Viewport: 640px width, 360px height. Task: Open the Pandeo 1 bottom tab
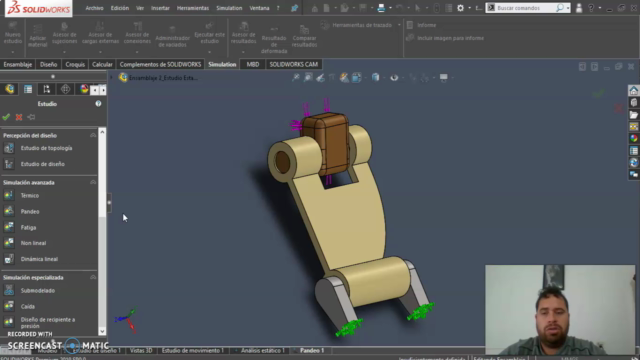[x=312, y=351]
